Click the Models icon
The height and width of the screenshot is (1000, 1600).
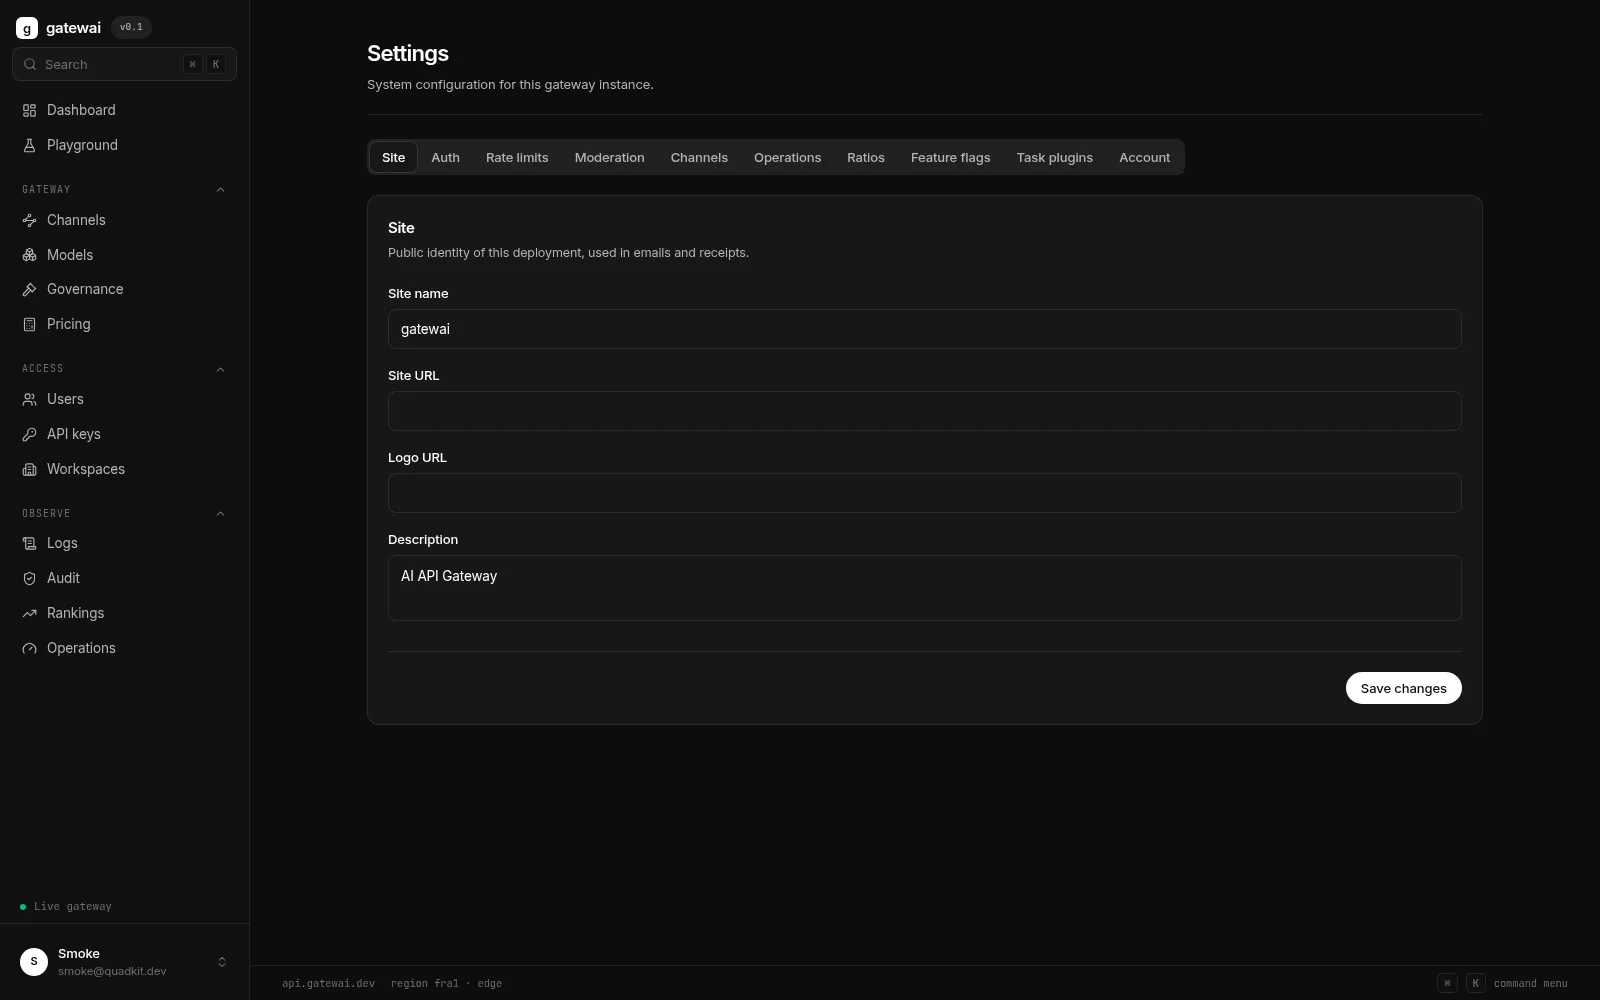point(30,255)
